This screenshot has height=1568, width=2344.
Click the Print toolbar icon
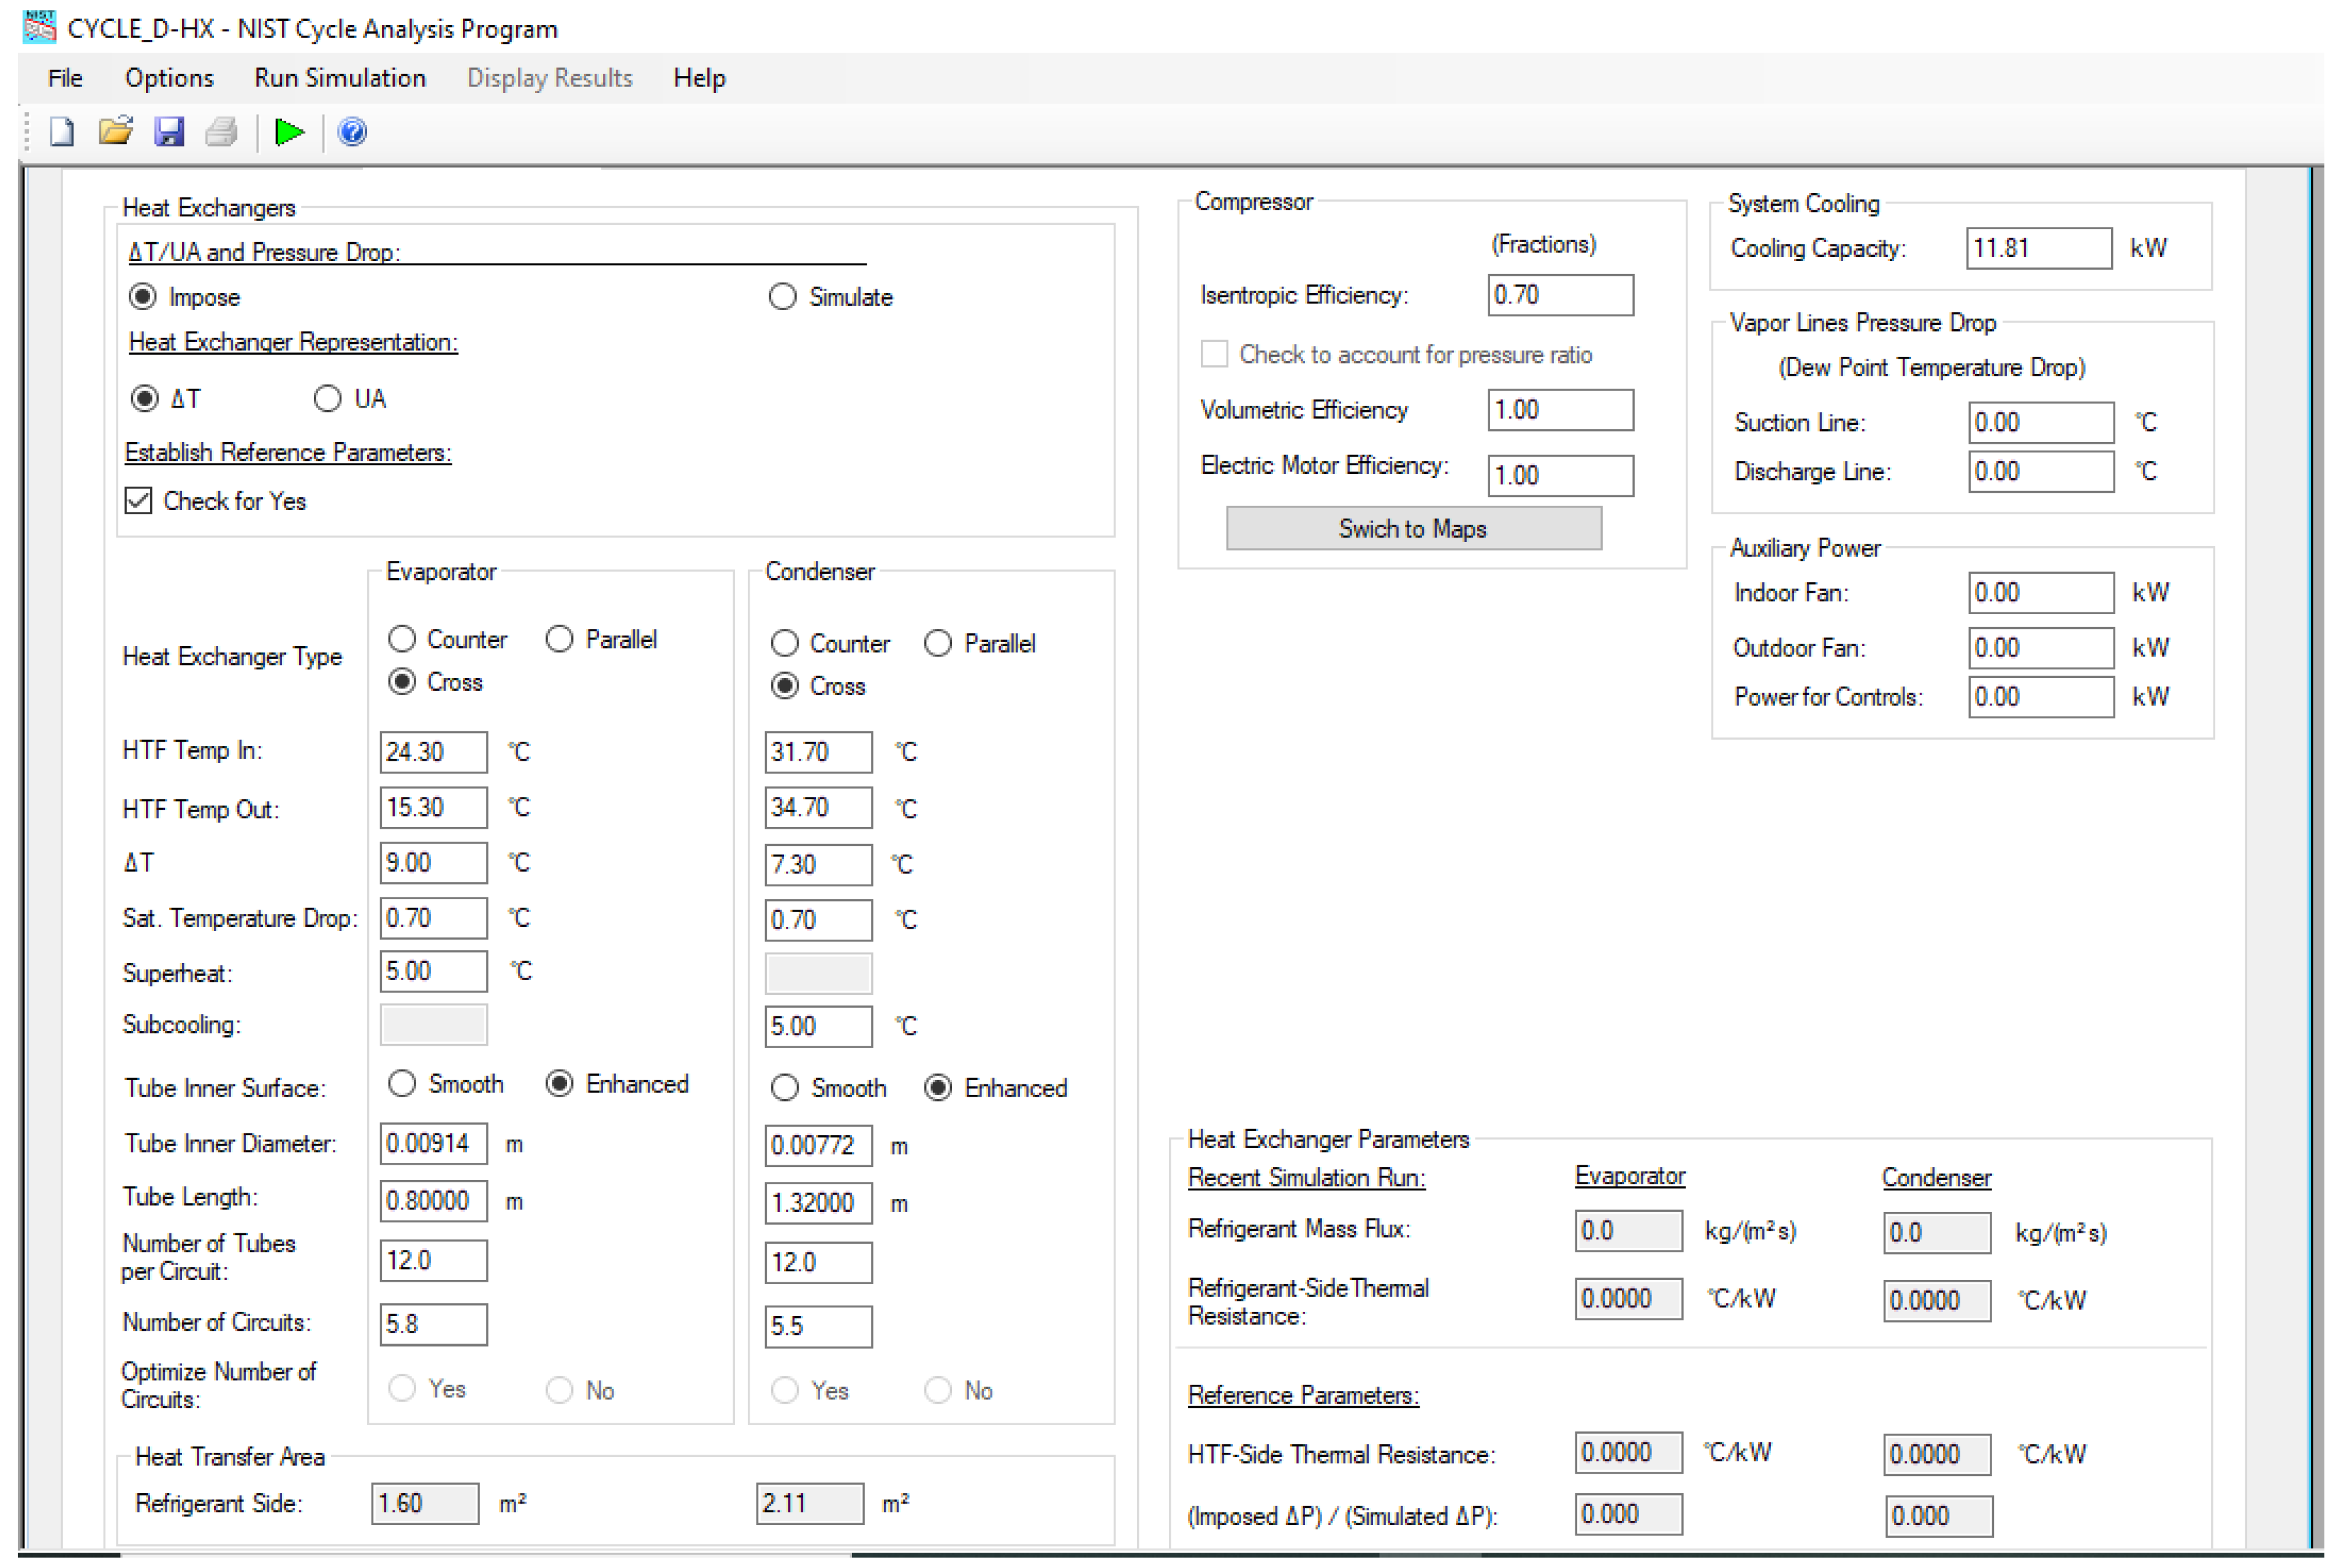tap(221, 132)
